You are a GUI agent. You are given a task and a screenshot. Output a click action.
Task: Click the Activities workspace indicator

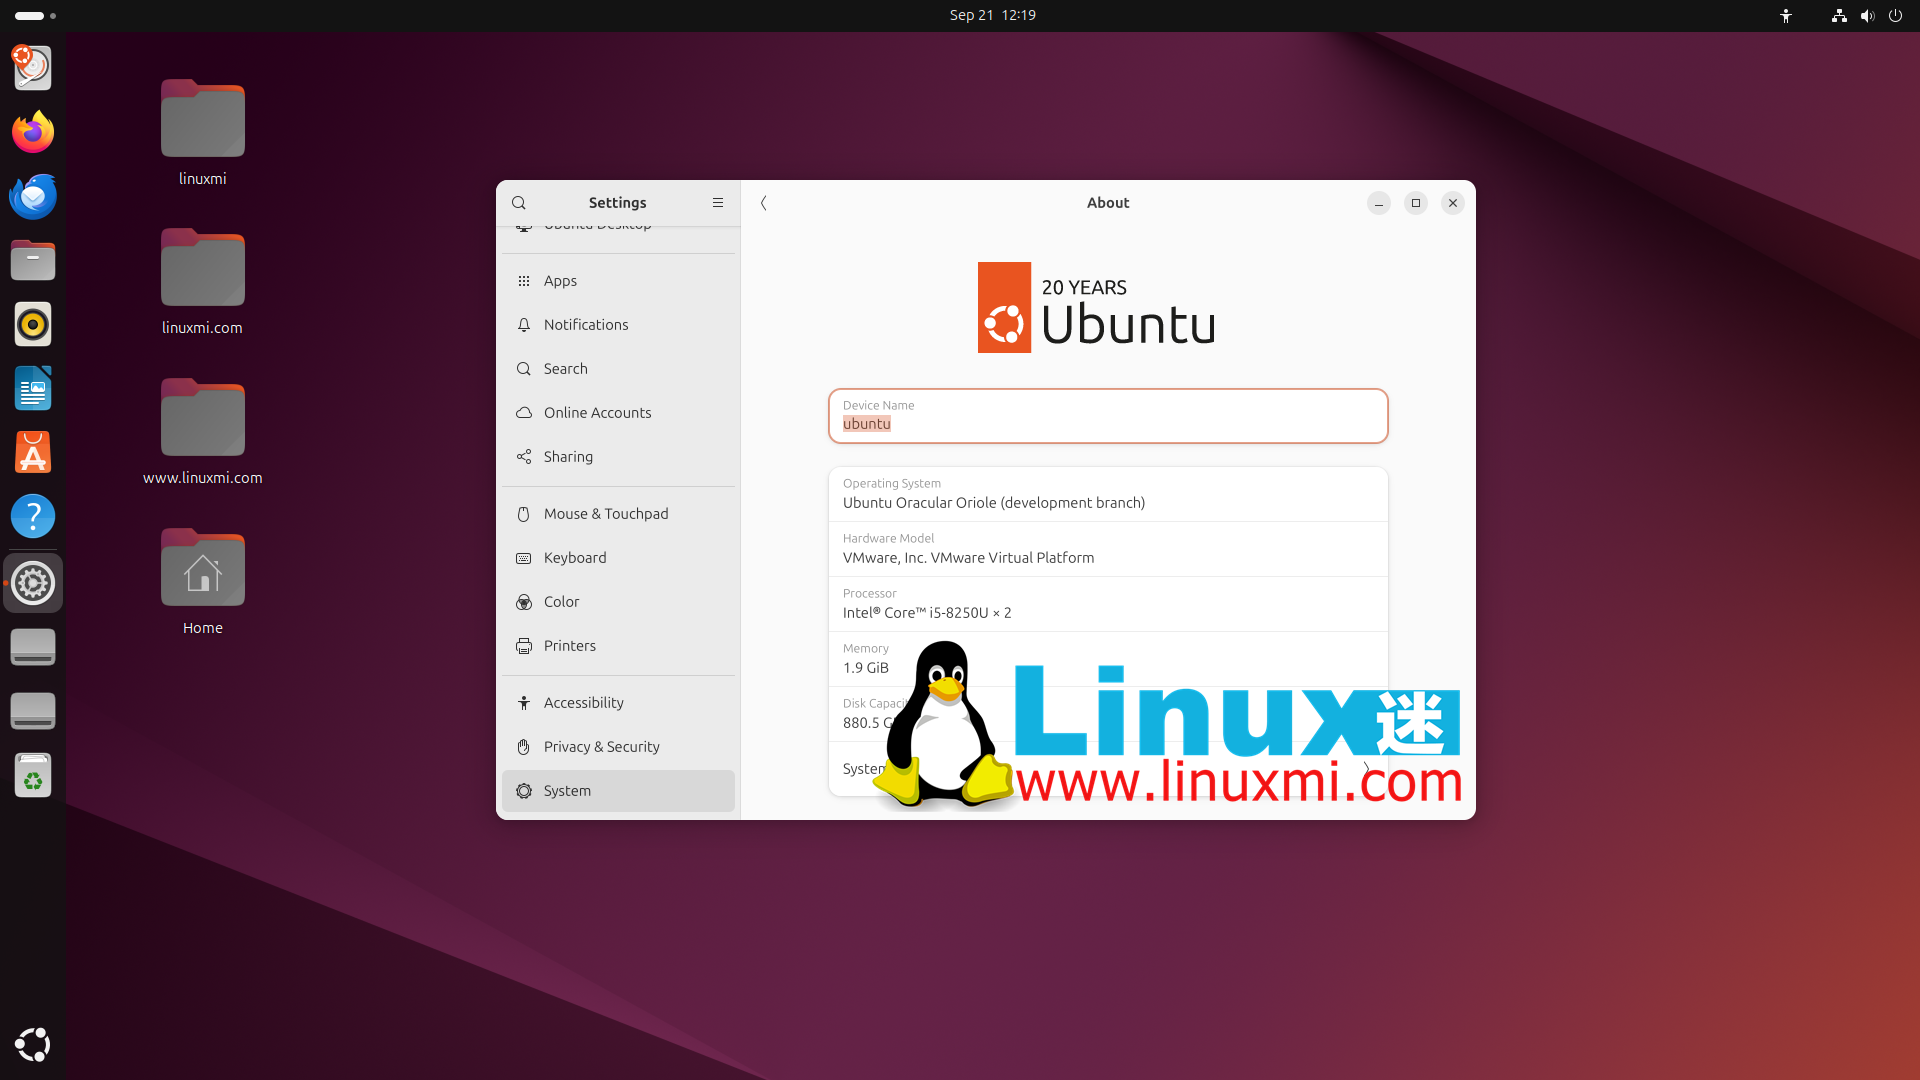click(35, 15)
